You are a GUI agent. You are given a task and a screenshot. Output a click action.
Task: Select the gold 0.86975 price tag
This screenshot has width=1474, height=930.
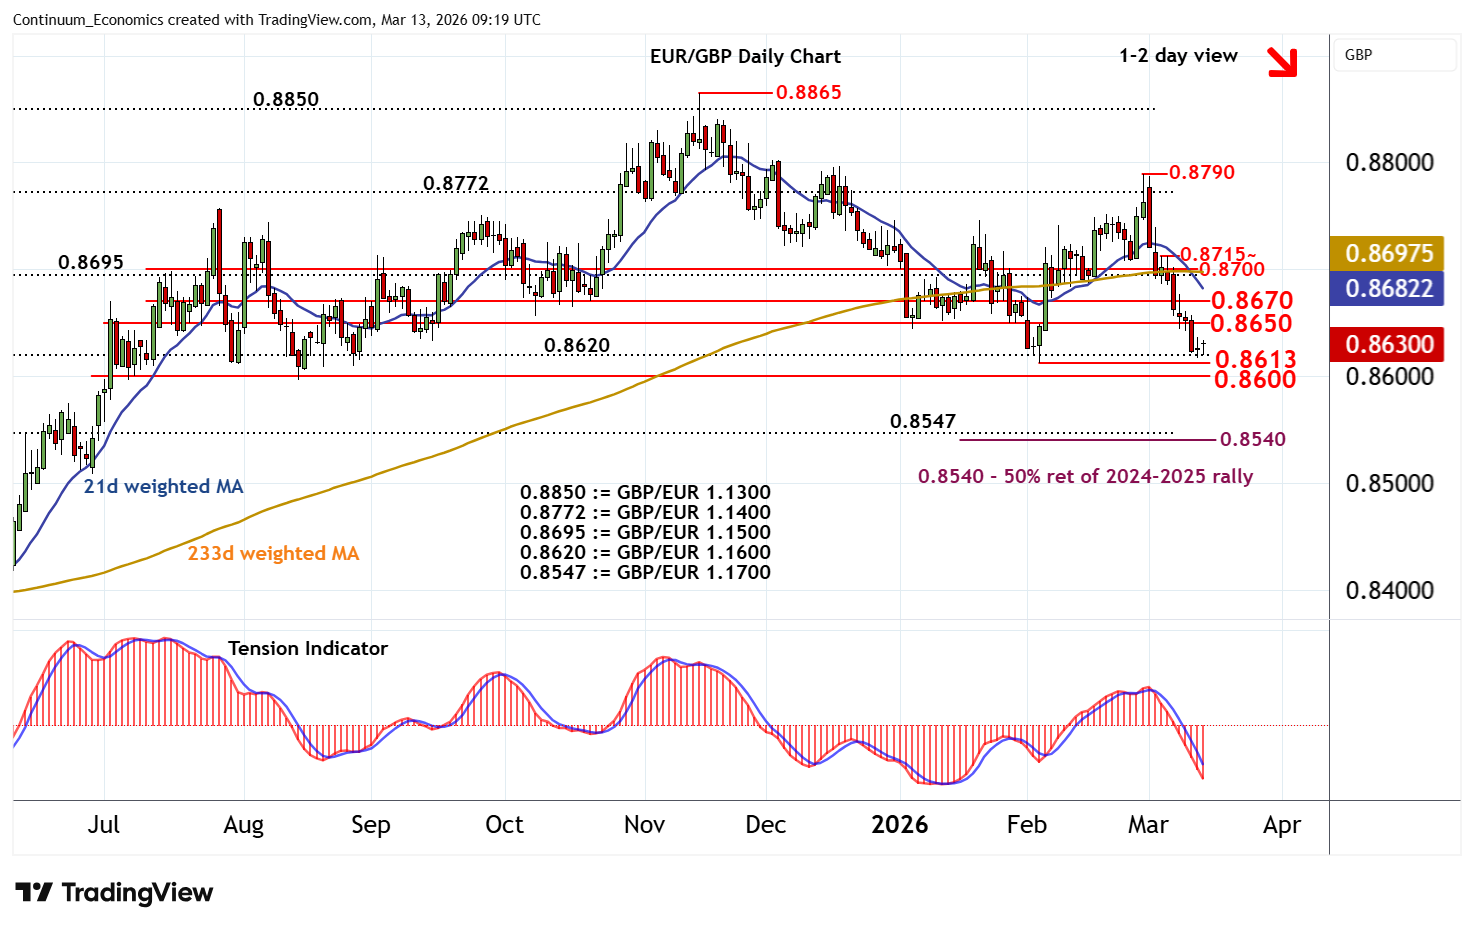coord(1388,253)
